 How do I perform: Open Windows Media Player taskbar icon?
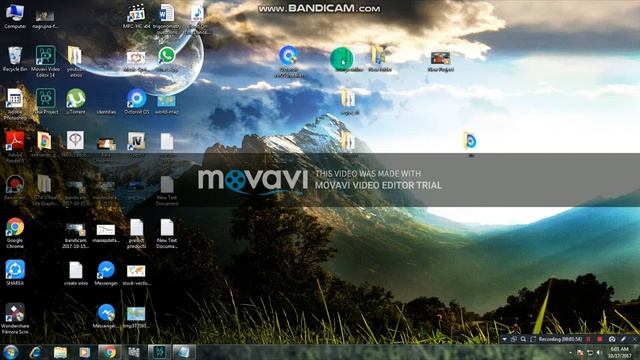point(84,352)
